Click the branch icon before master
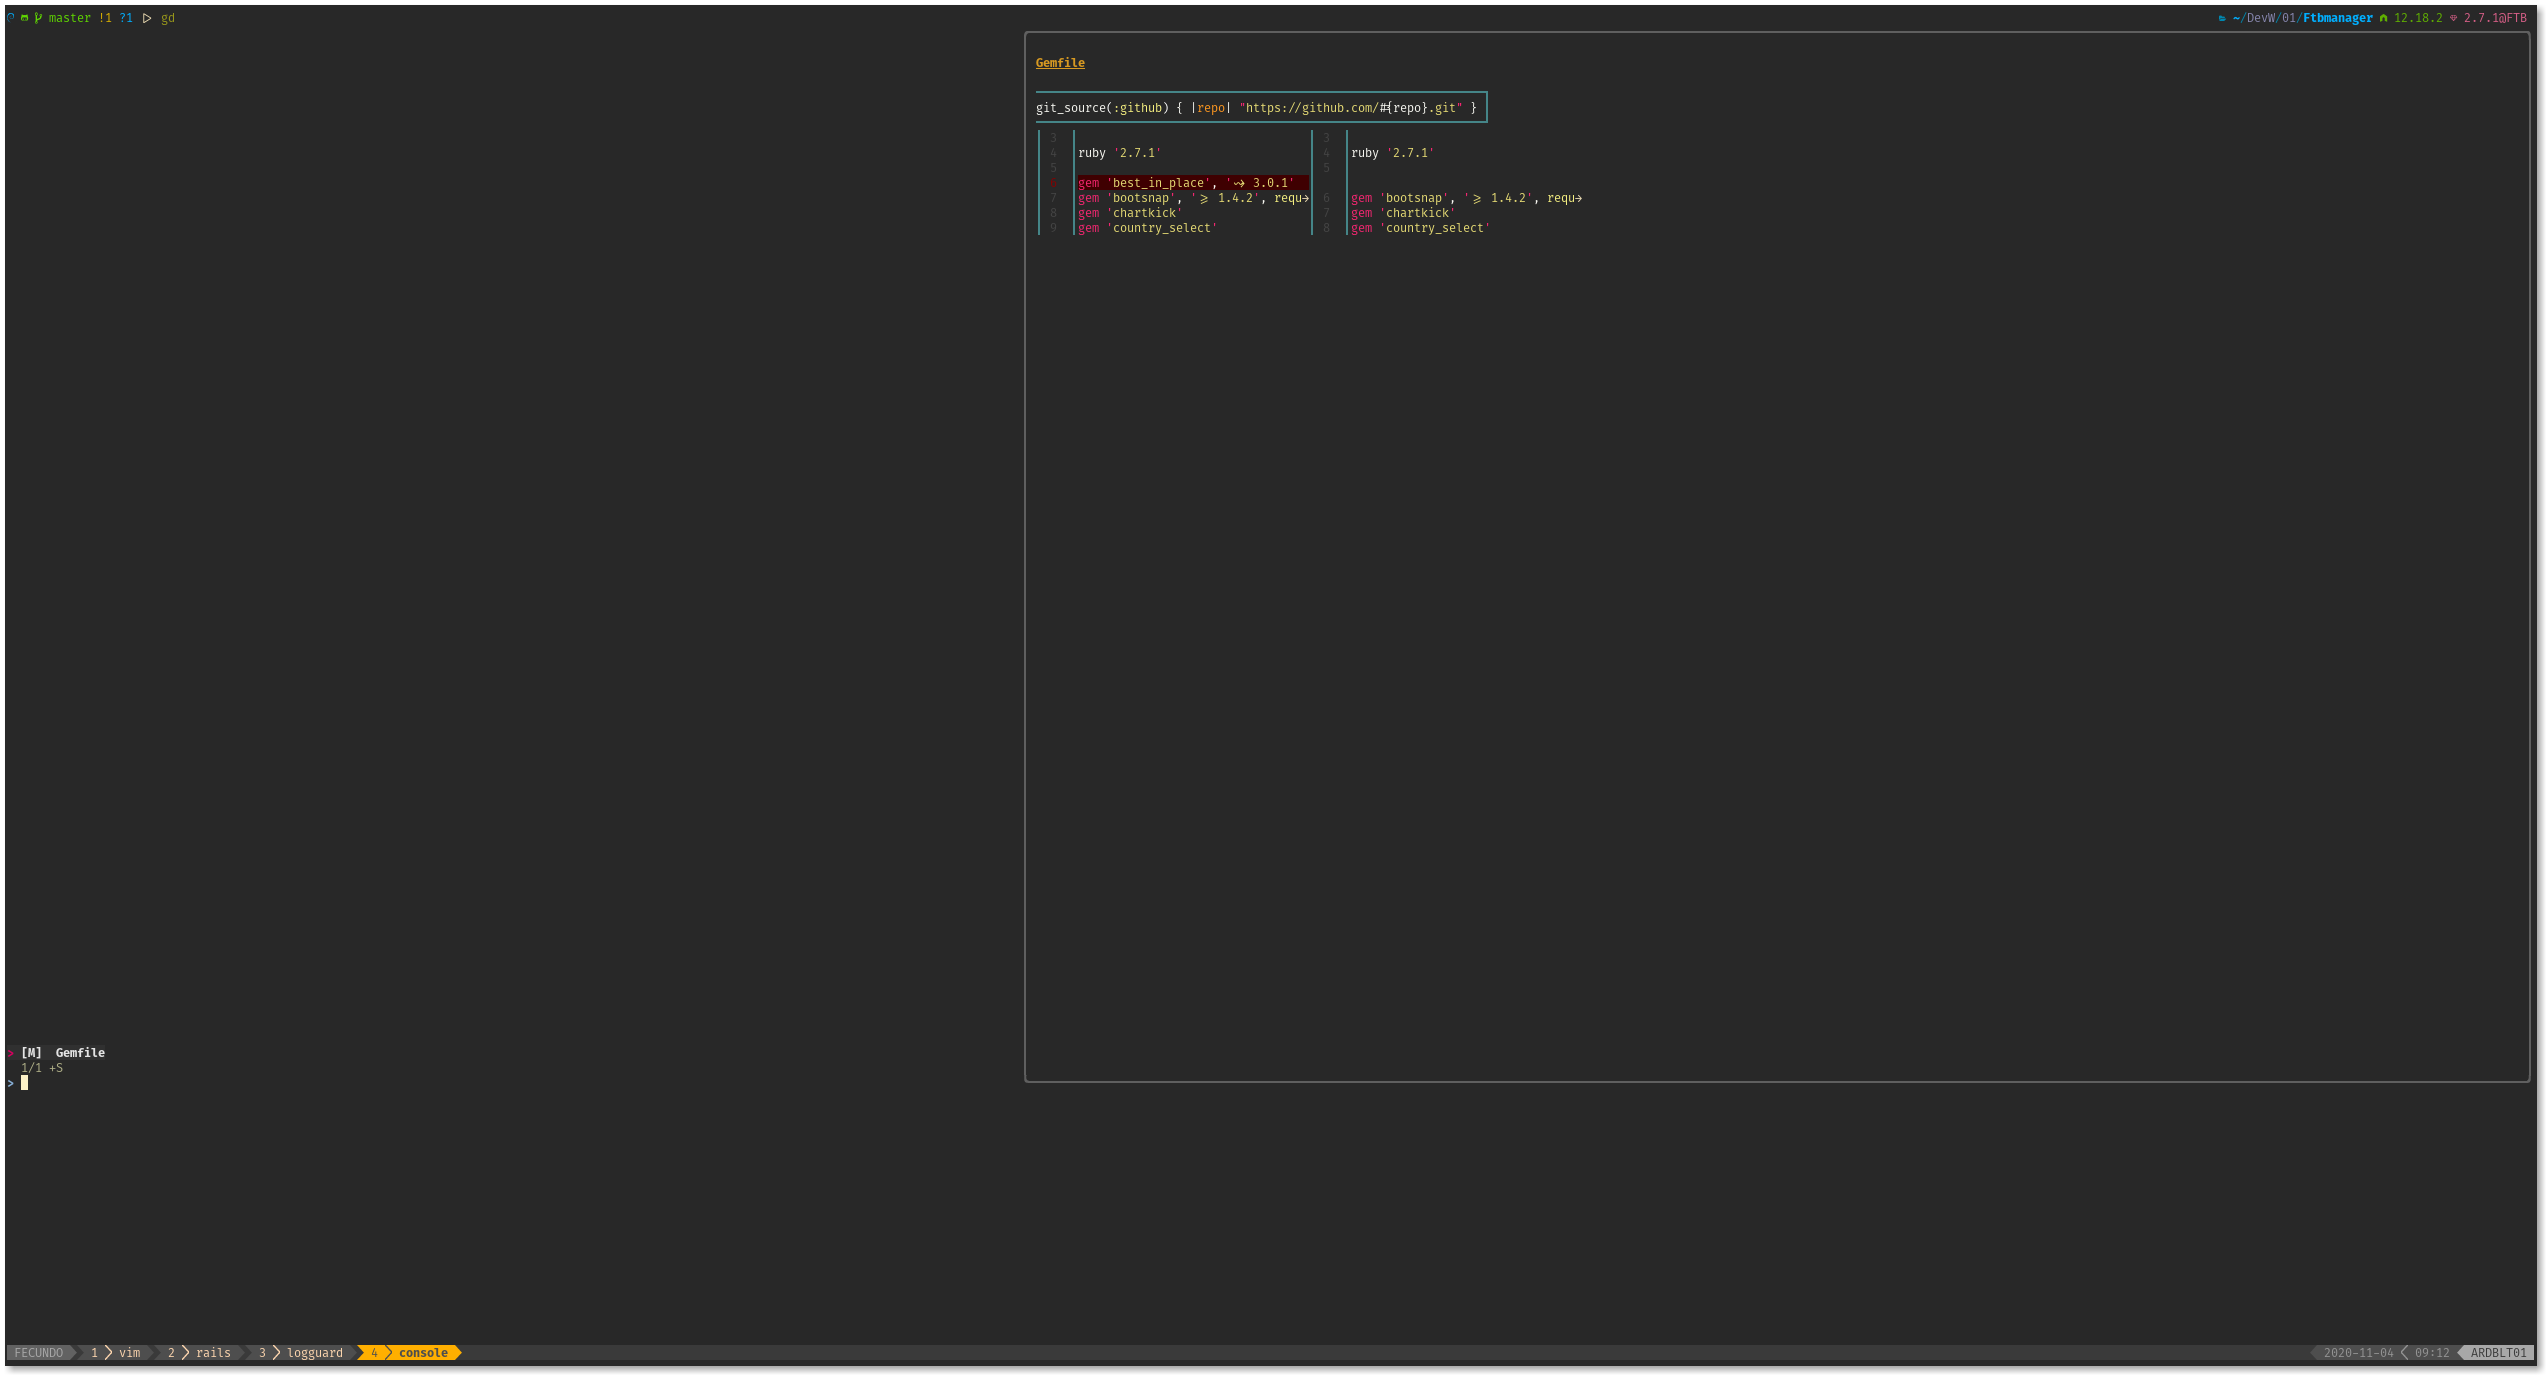 click(38, 17)
